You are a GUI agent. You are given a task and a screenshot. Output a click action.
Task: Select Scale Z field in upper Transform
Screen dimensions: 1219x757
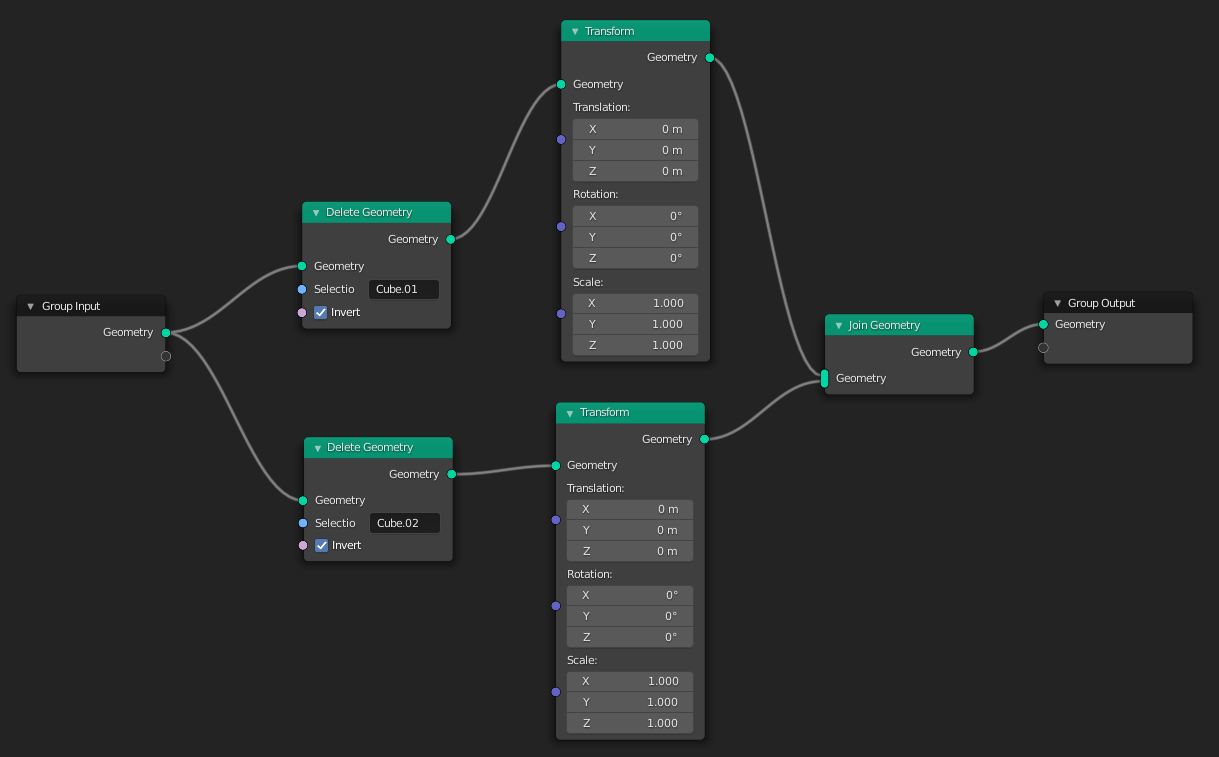point(635,345)
